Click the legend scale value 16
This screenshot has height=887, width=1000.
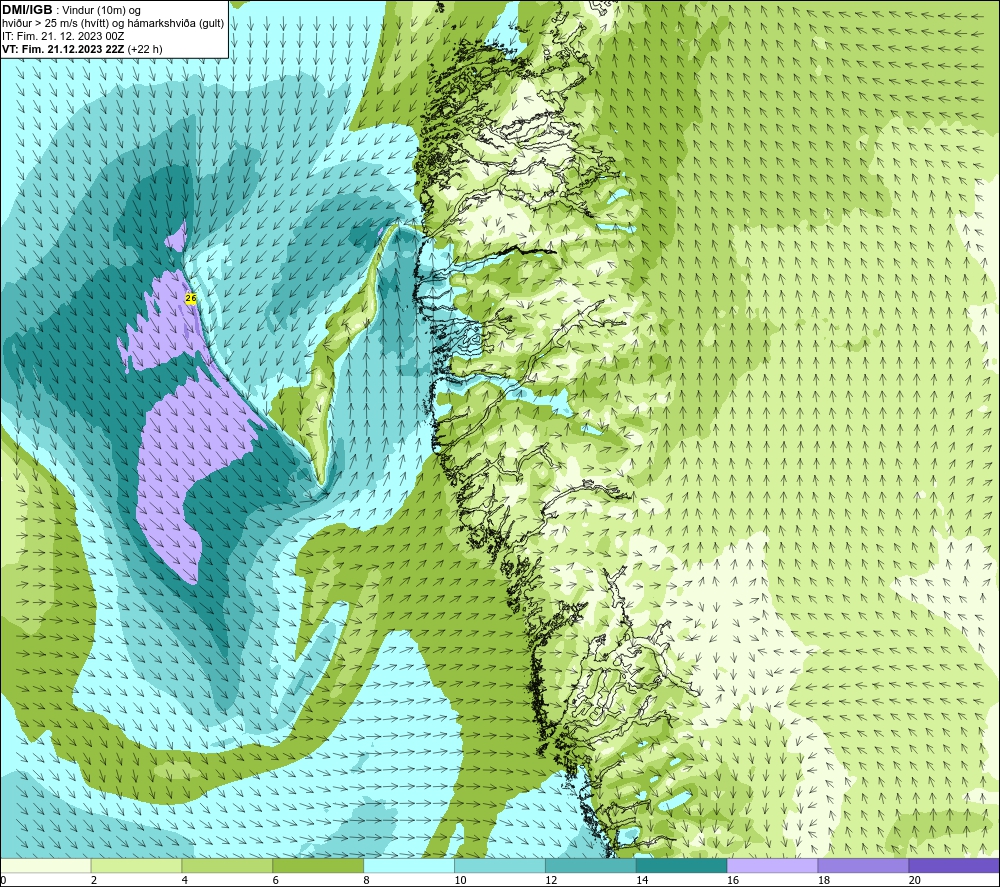click(x=733, y=881)
